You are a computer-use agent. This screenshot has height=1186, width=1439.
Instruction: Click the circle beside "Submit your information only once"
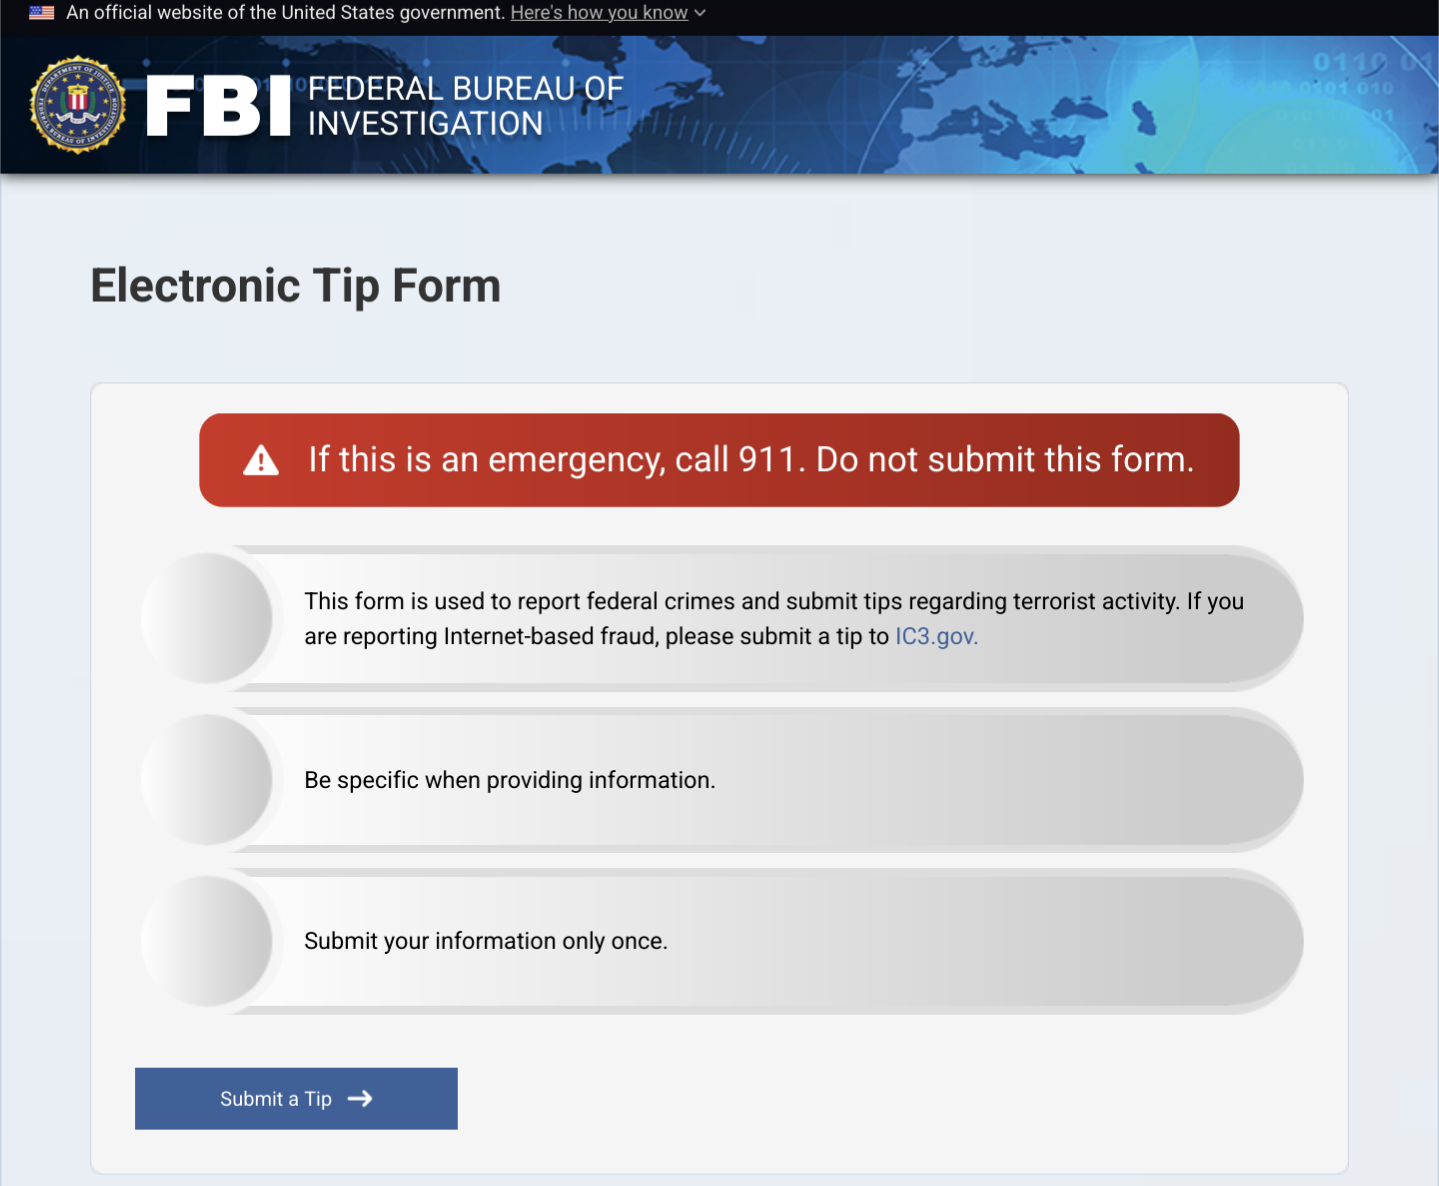pyautogui.click(x=207, y=941)
